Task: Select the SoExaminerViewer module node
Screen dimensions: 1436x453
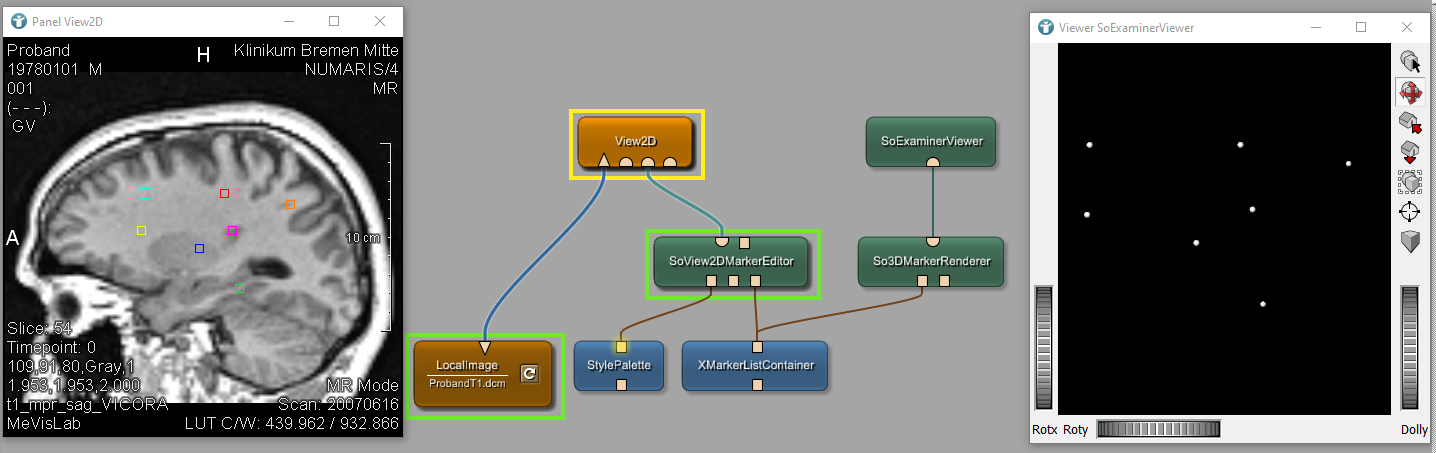Action: [932, 141]
